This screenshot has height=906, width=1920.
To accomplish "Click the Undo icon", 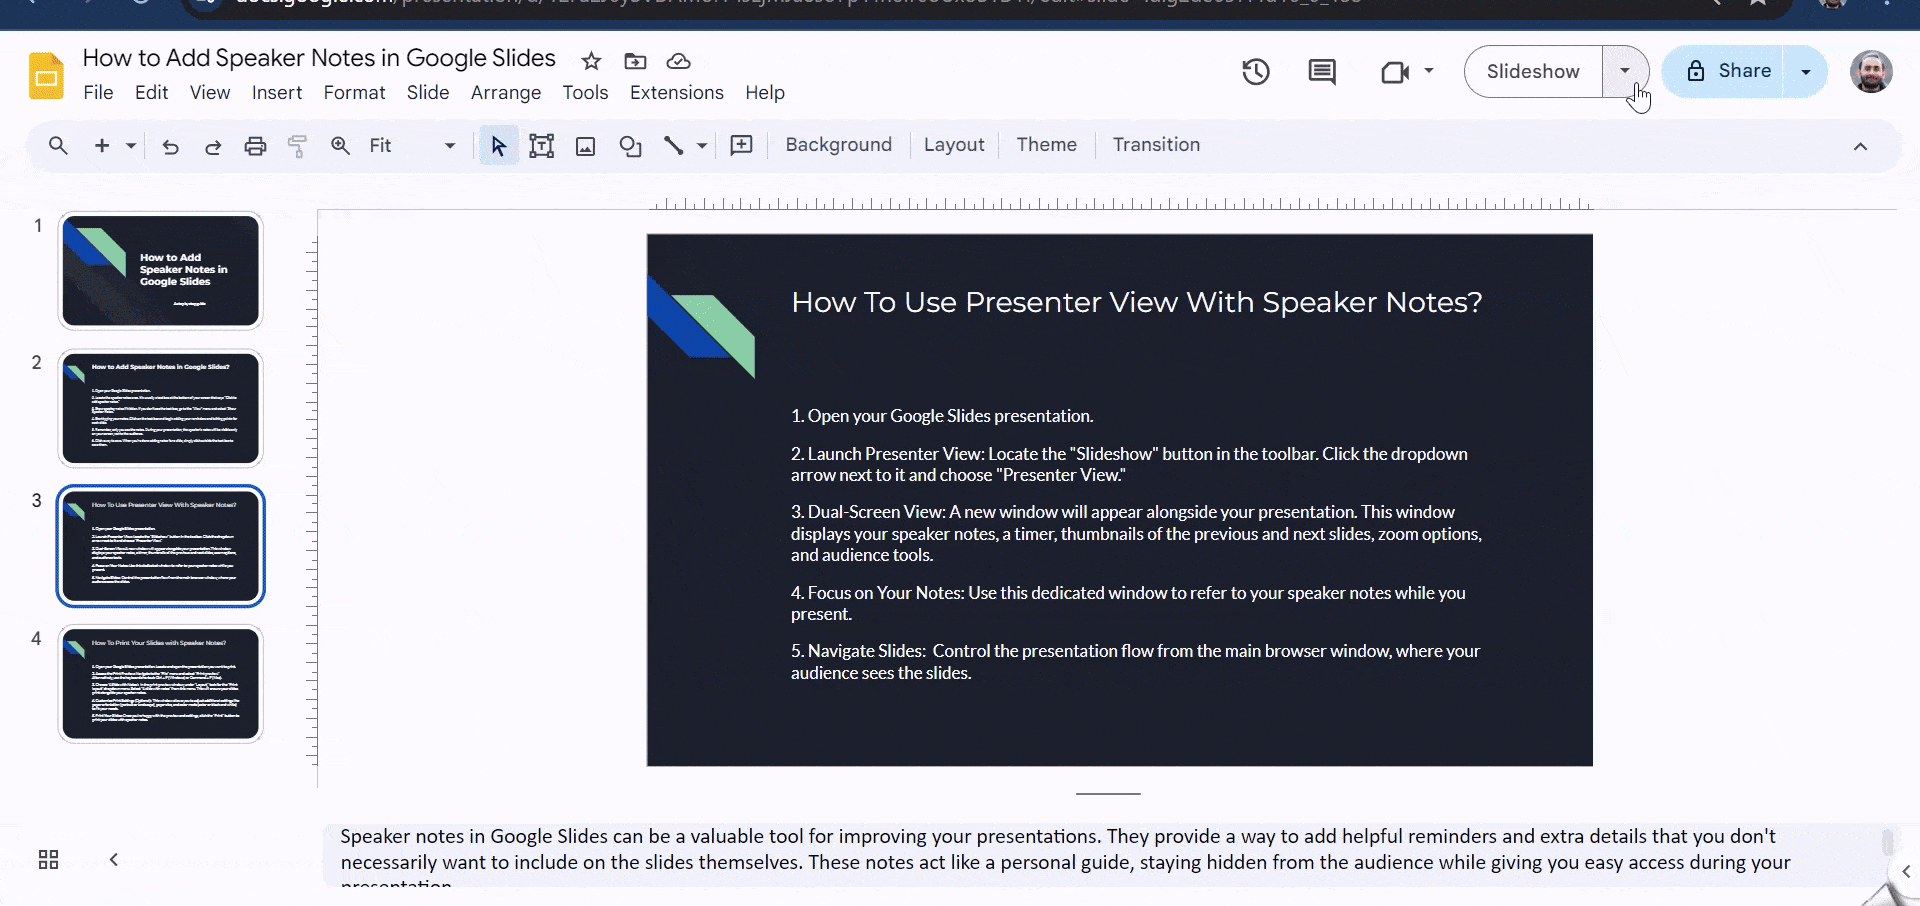I will 170,146.
